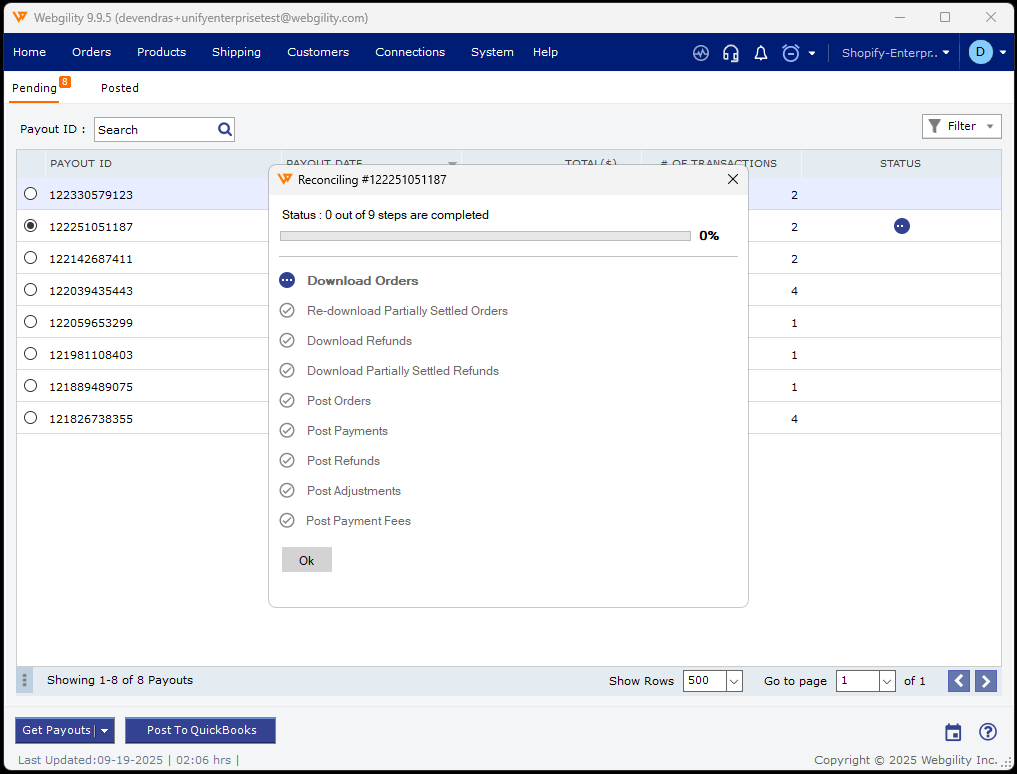The height and width of the screenshot is (774, 1017).
Task: Open the Shopify-Enterprise store selector dropdown
Action: pyautogui.click(x=895, y=53)
